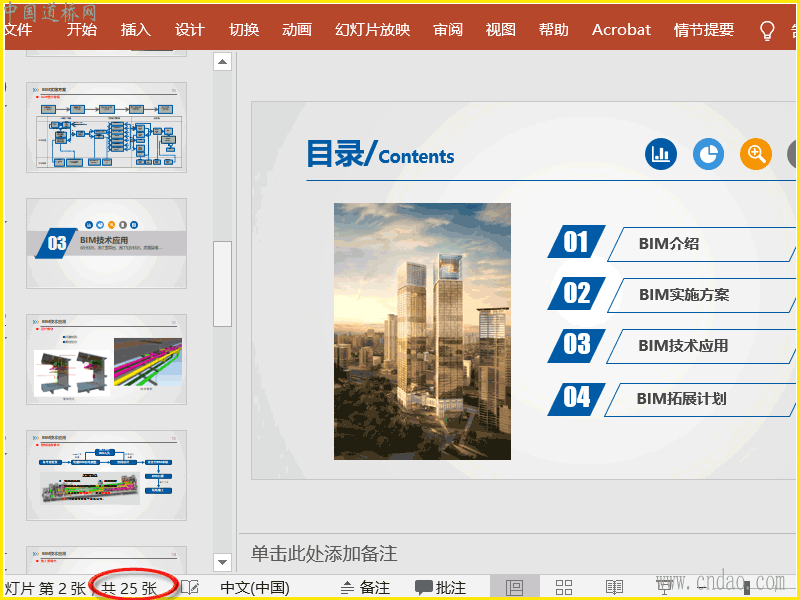Click the 02 number badge

(576, 293)
